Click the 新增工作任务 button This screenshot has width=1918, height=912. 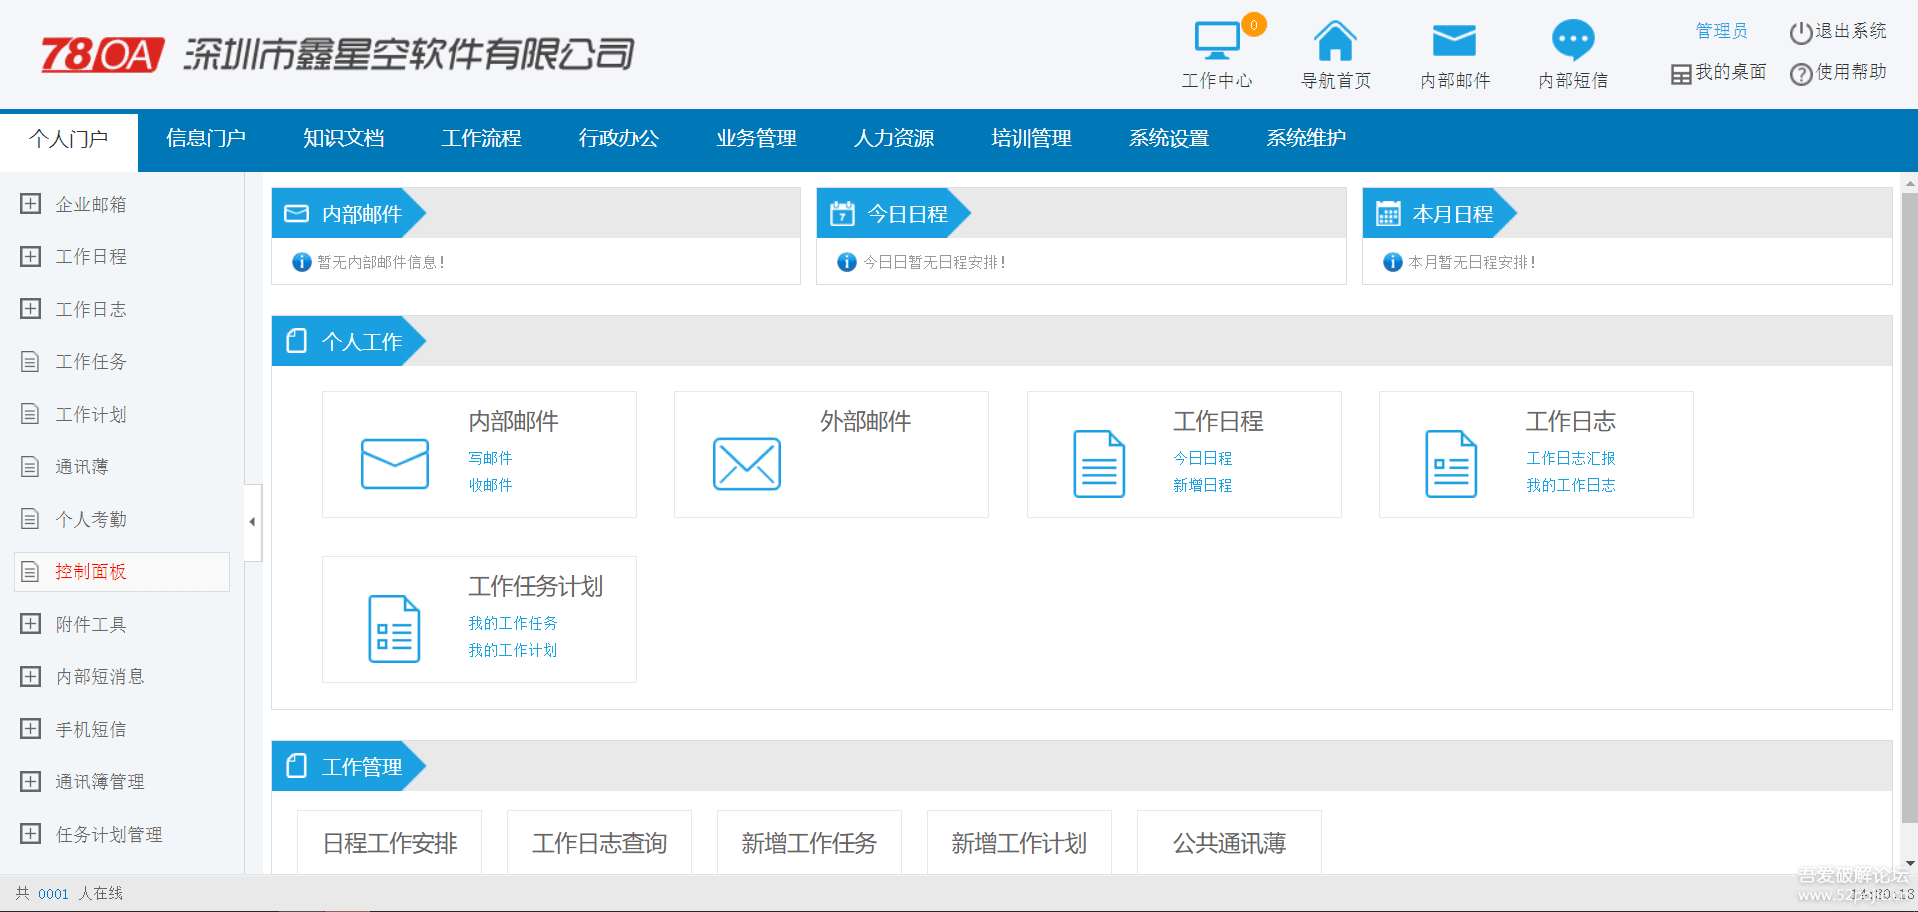point(808,843)
